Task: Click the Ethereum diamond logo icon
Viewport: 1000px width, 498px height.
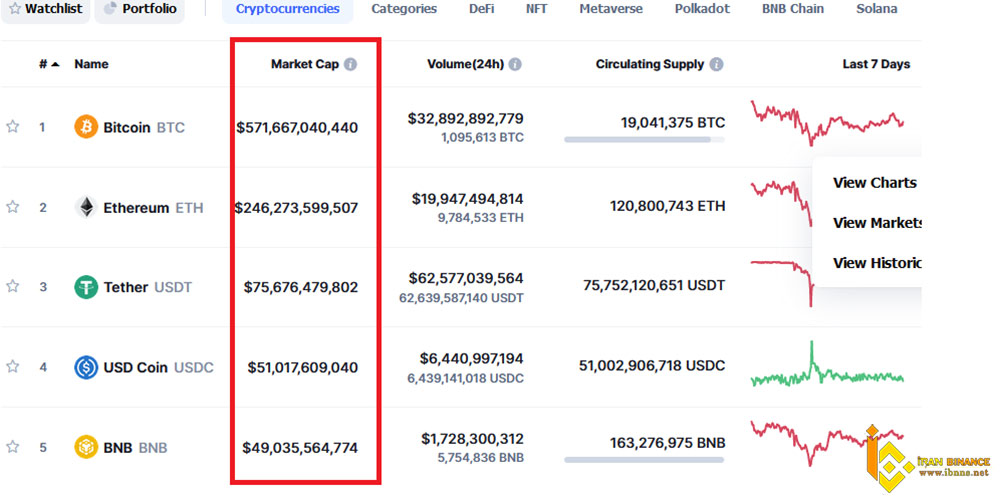Action: pyautogui.click(x=86, y=207)
